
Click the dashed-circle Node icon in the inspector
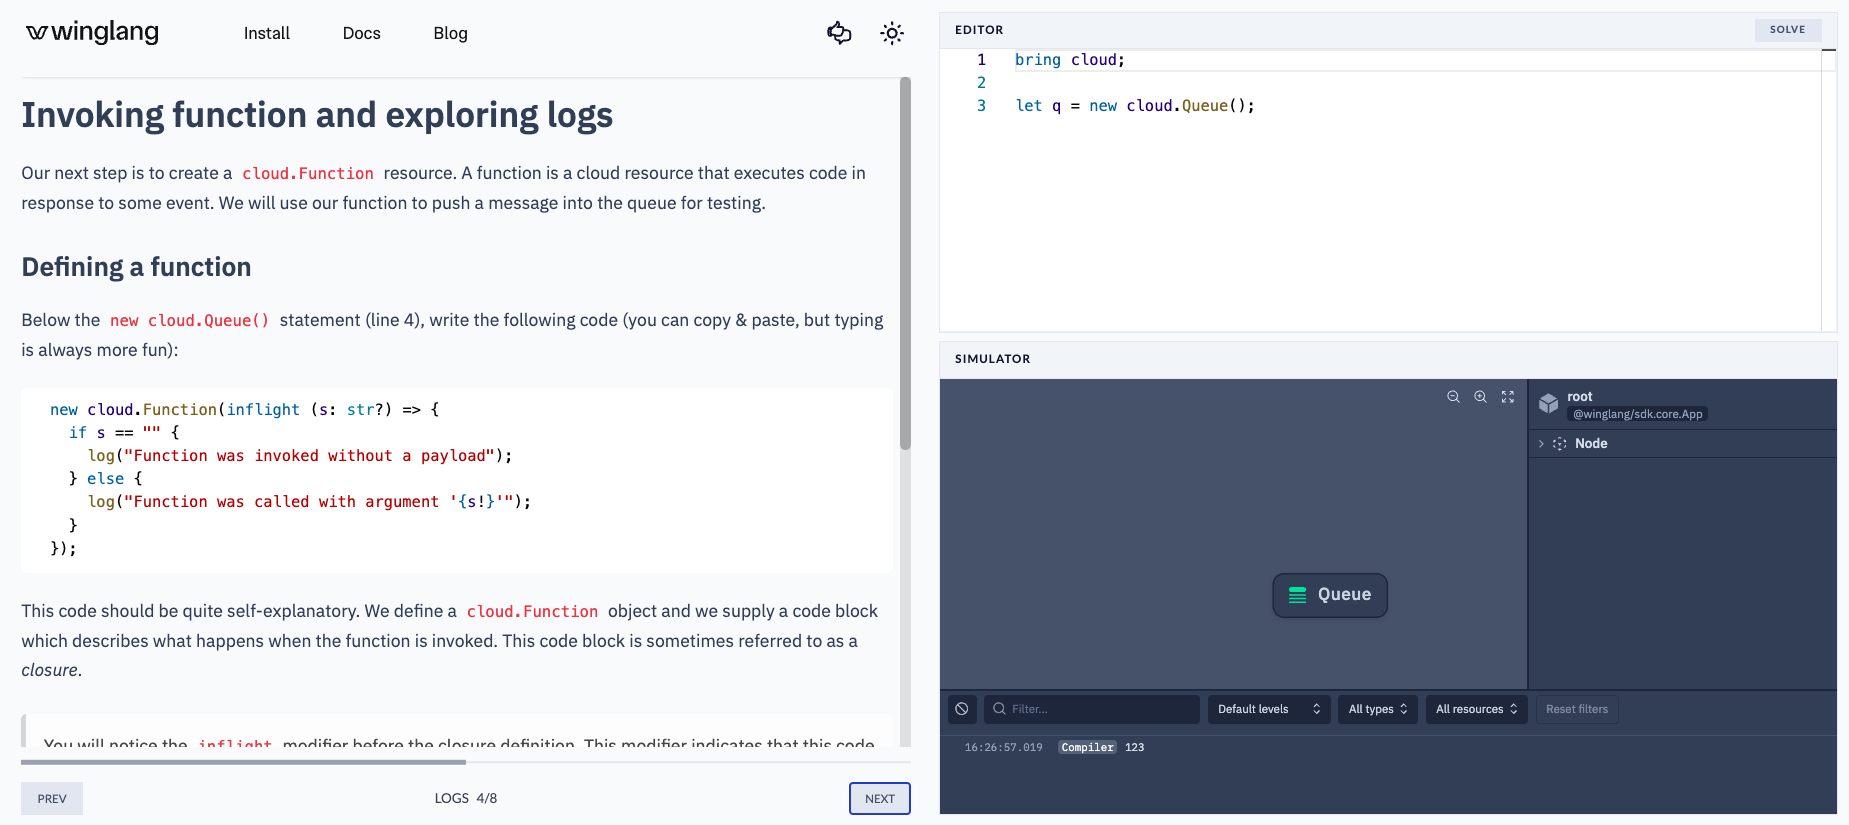point(1559,444)
